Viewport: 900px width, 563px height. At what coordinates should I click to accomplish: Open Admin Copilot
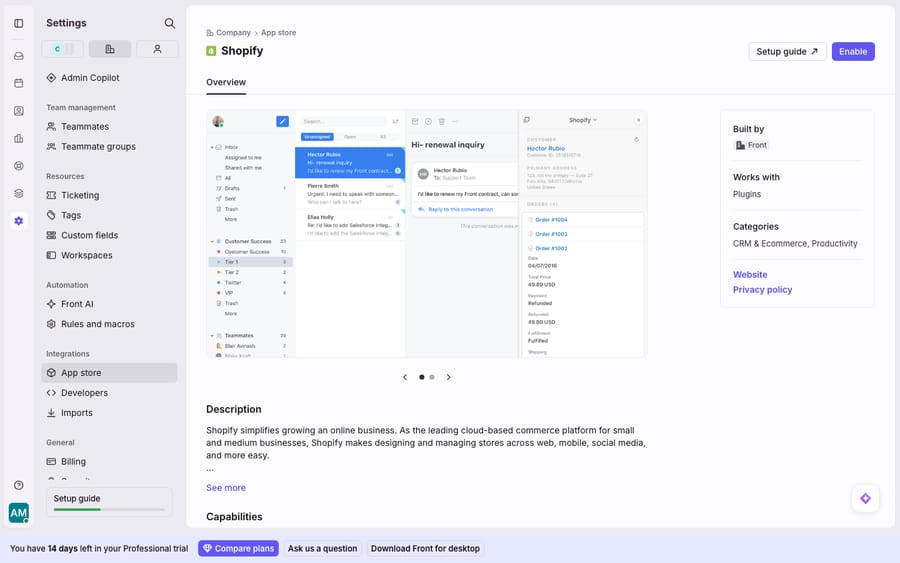[109, 77]
